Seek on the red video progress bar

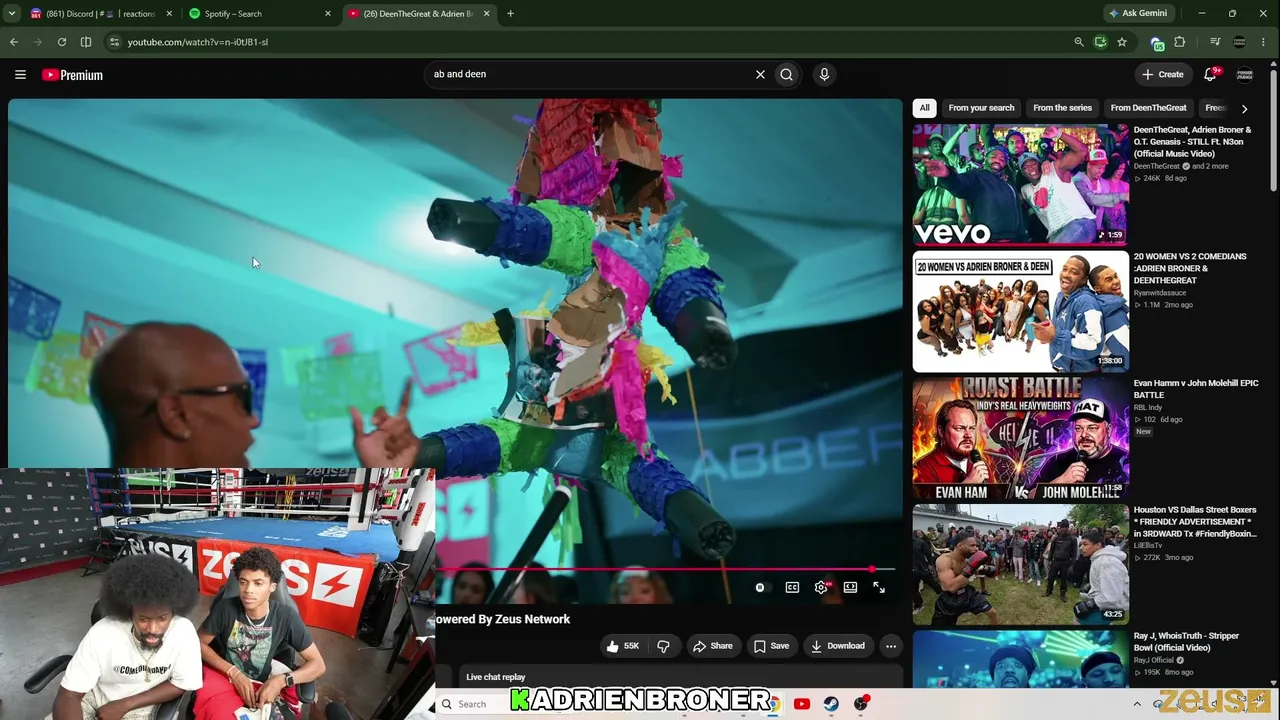pos(665,569)
